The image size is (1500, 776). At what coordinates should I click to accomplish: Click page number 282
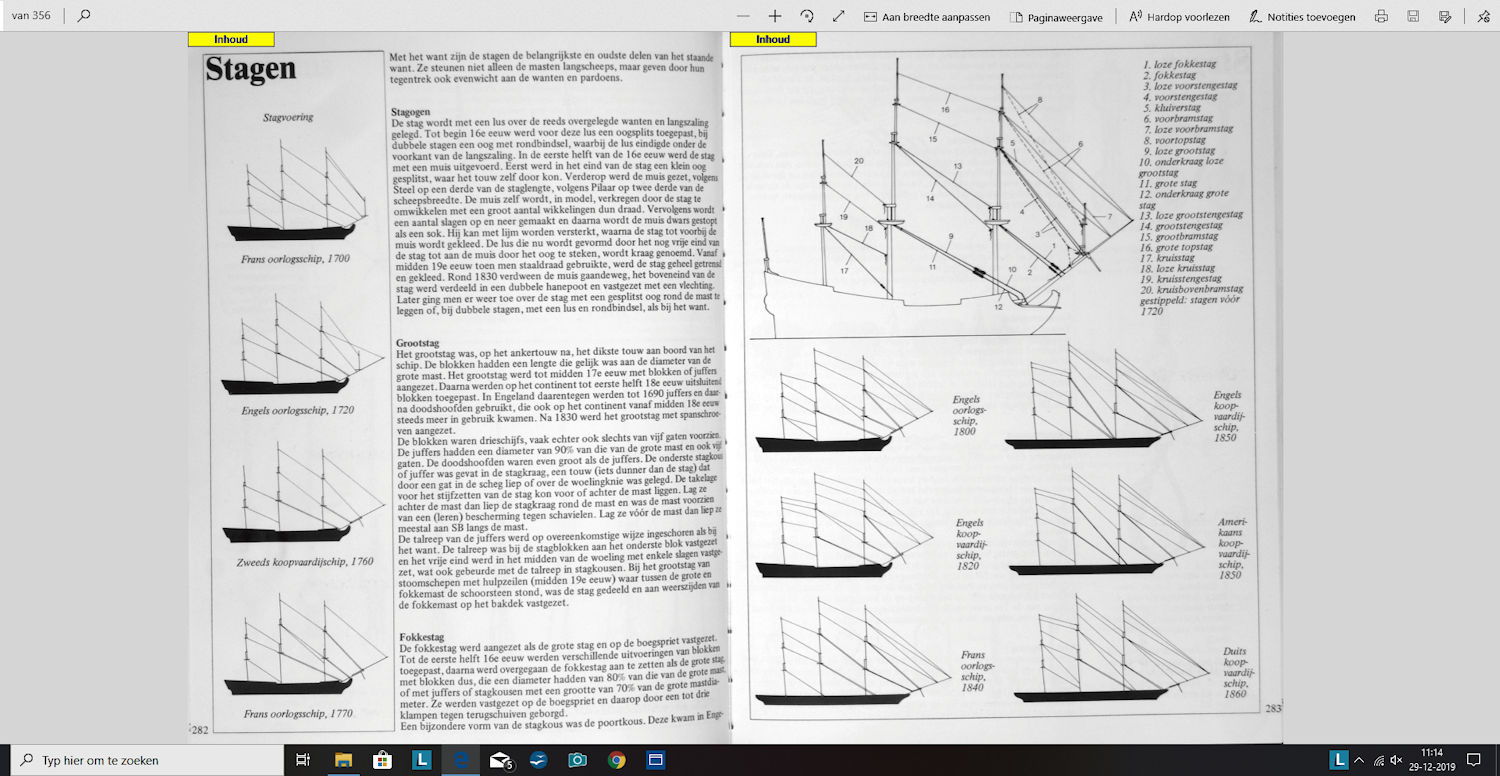pos(199,730)
